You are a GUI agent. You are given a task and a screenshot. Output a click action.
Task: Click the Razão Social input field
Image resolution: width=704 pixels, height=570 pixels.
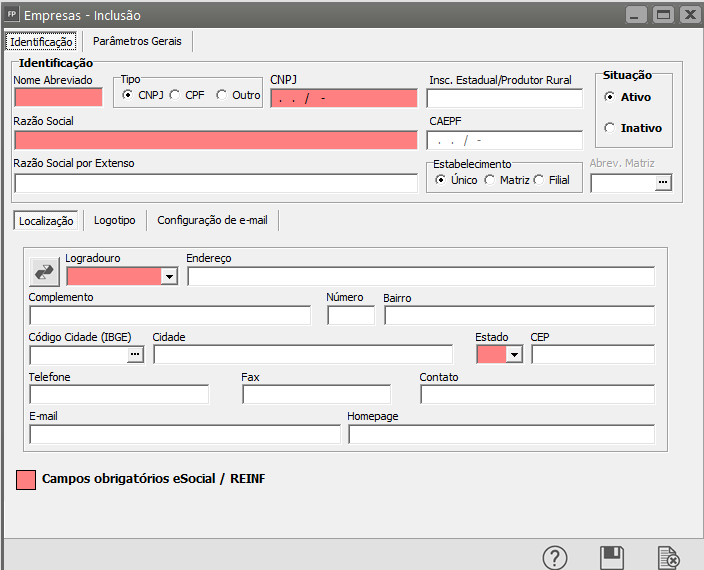[215, 140]
